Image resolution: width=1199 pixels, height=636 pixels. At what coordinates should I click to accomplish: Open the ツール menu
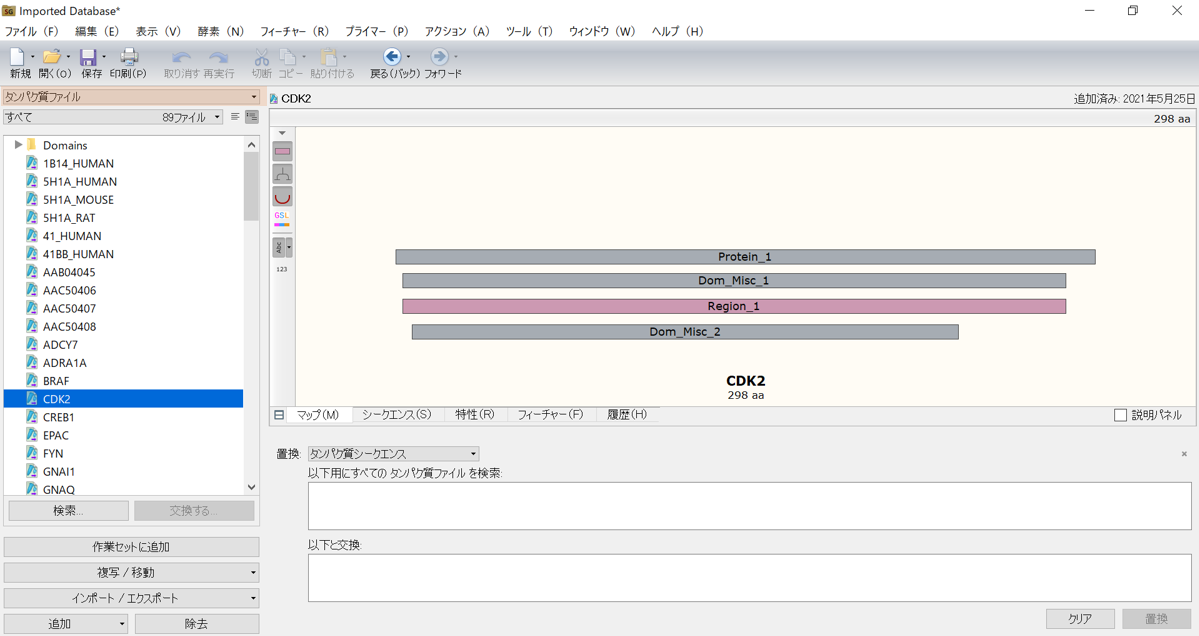tap(527, 31)
